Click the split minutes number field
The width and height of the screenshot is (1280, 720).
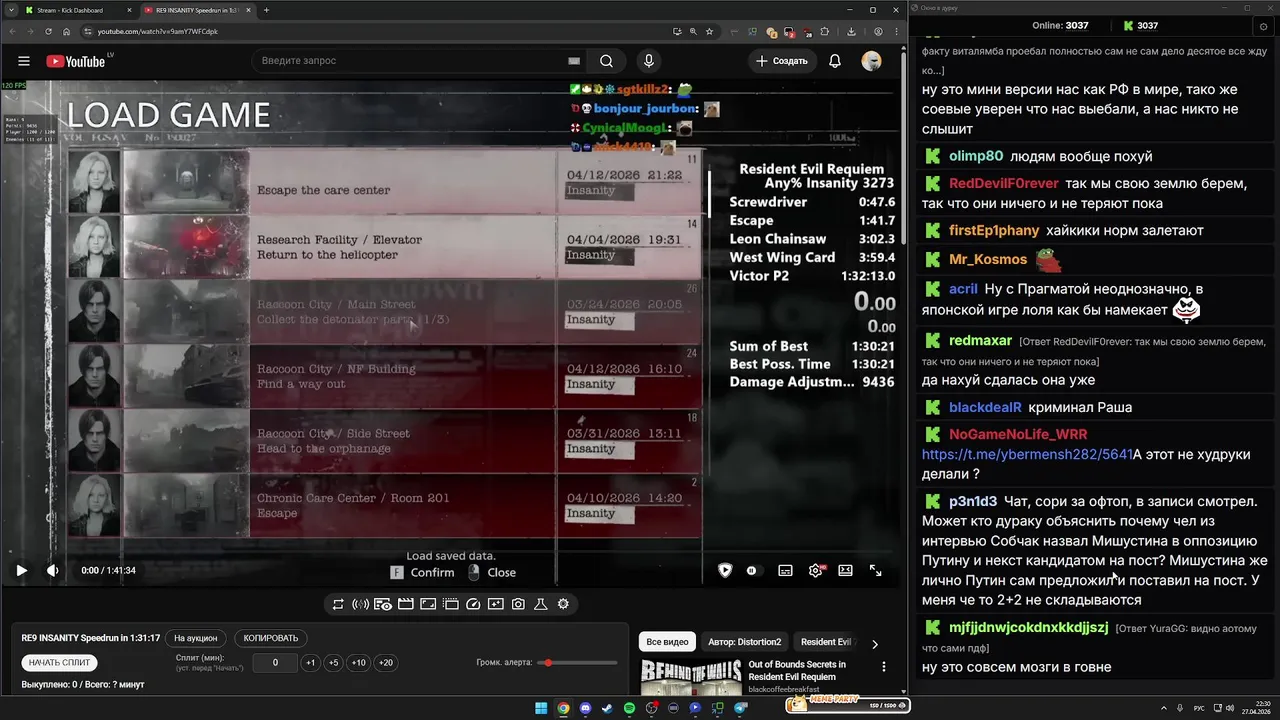click(275, 662)
